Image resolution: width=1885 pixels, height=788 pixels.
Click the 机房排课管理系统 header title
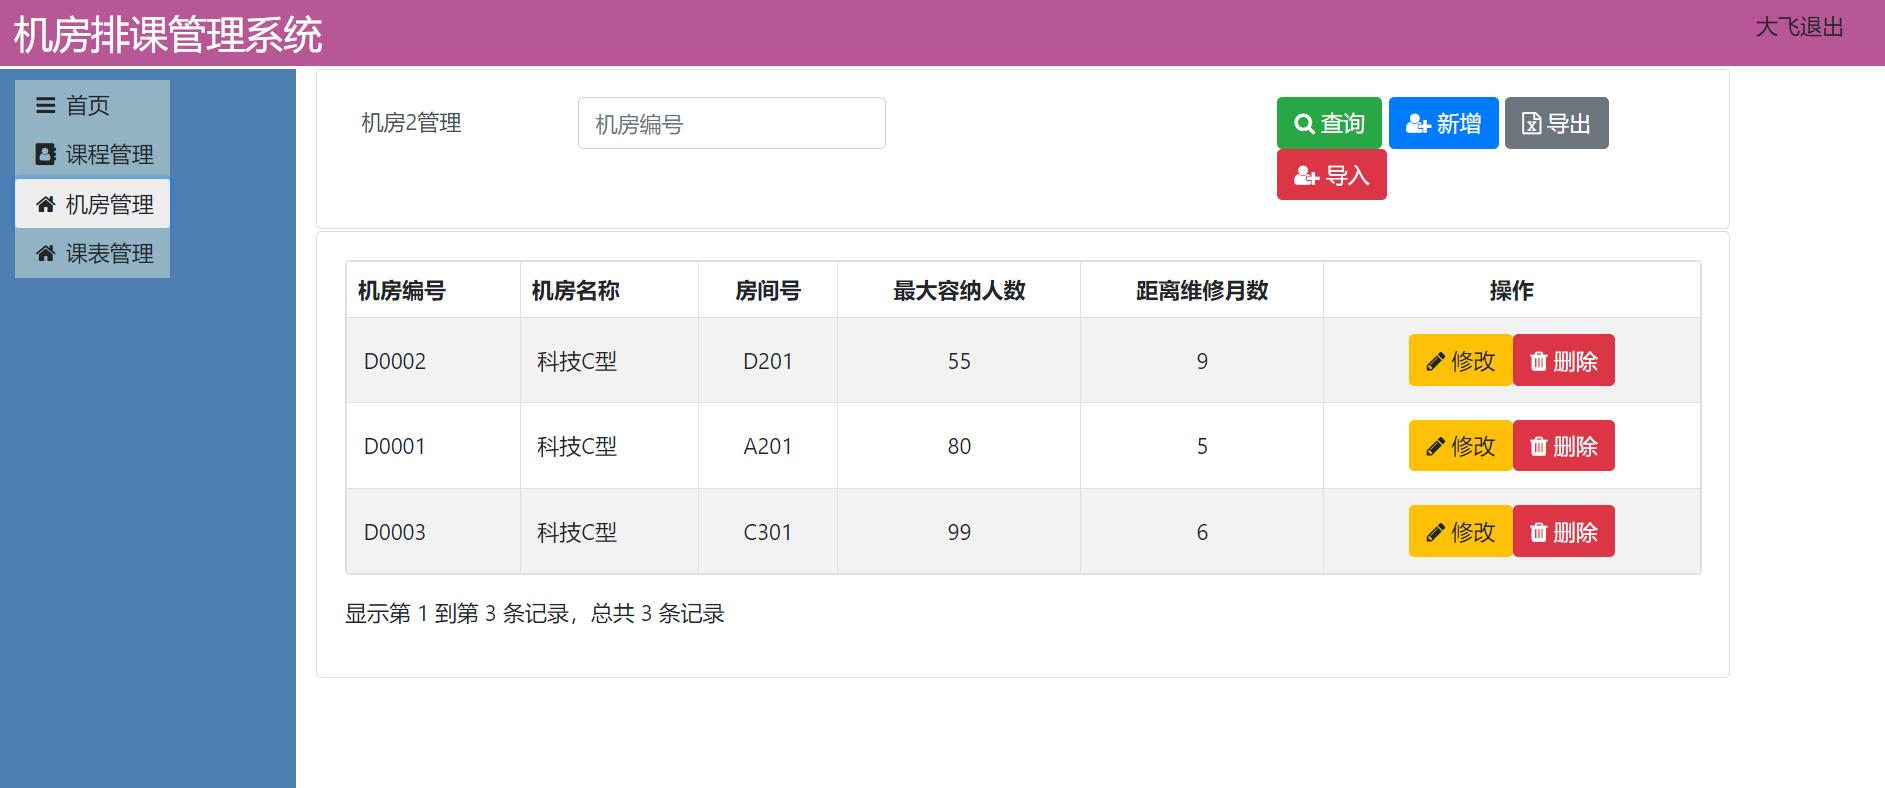(168, 35)
